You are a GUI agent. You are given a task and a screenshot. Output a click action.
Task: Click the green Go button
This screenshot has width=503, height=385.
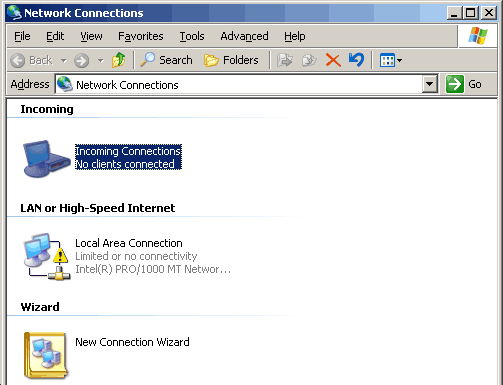464,84
